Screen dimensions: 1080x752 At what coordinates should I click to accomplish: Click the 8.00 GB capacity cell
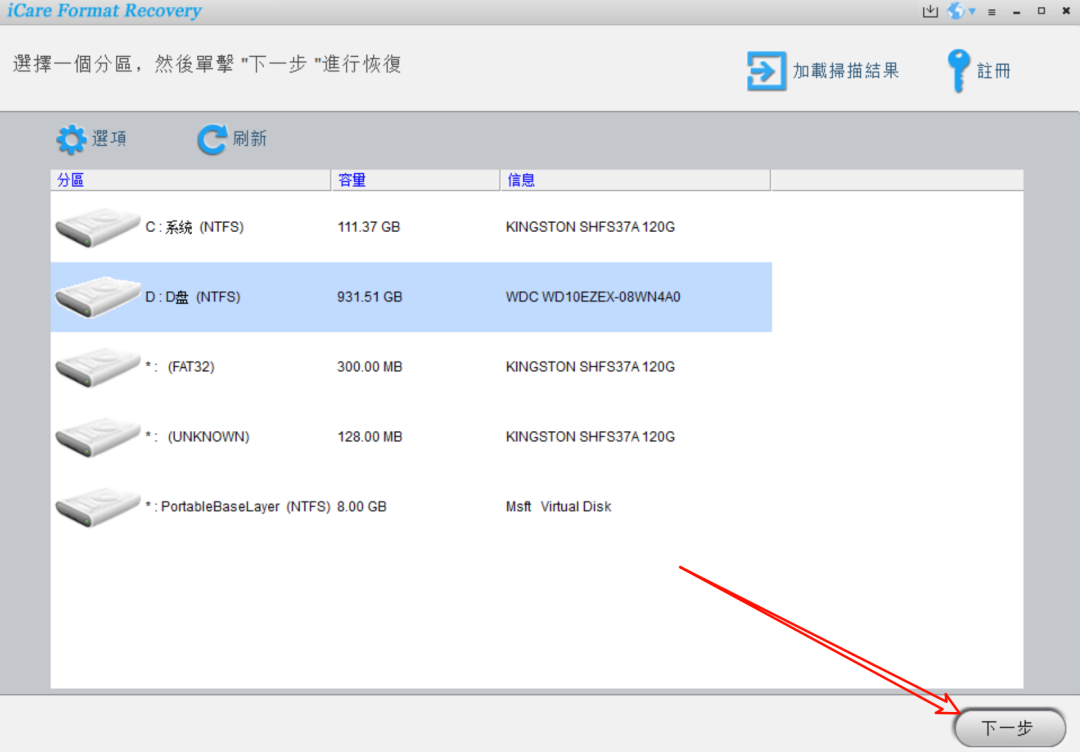(x=362, y=507)
